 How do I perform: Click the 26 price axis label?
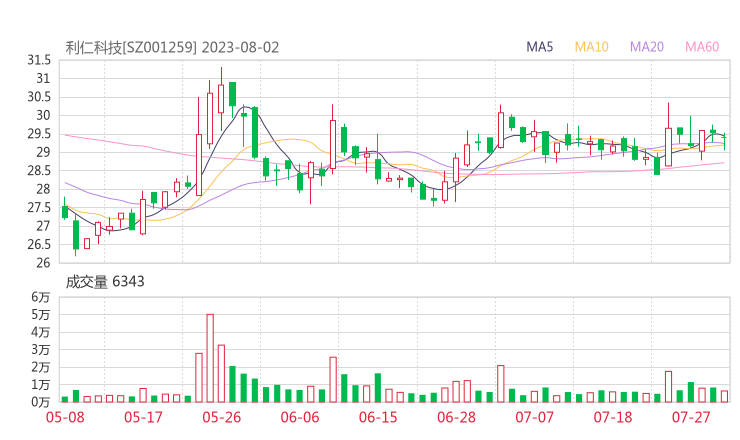pos(43,263)
